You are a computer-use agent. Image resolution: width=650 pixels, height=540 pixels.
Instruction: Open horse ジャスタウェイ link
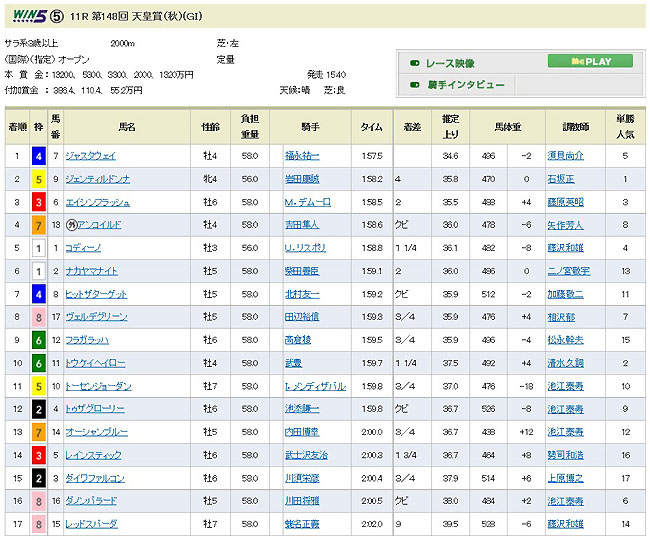[90, 156]
